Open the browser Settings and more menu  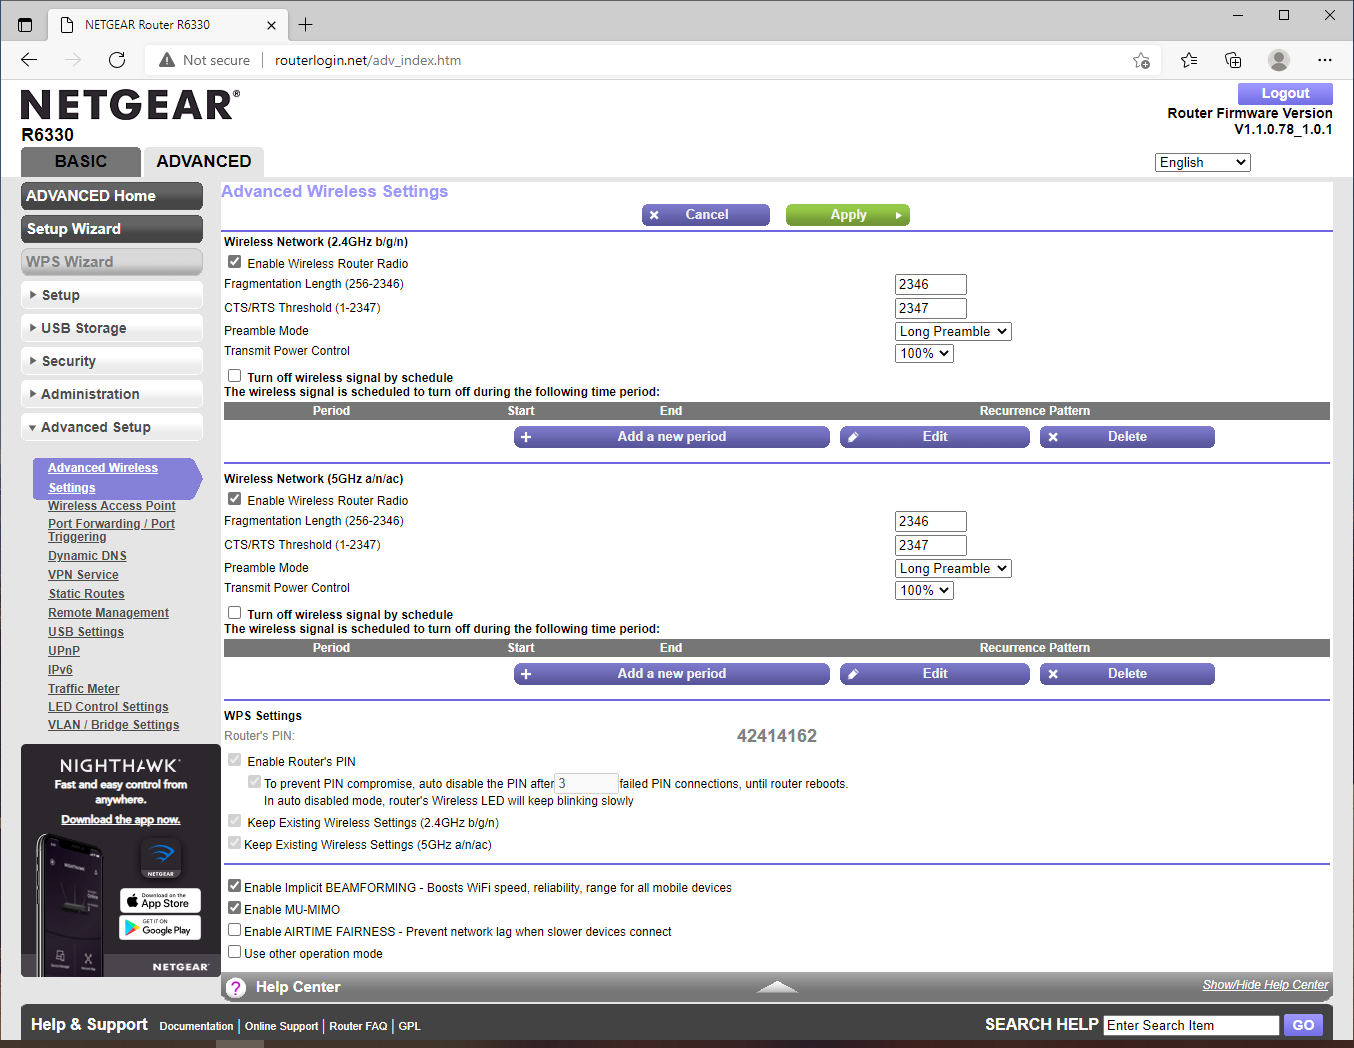point(1325,60)
